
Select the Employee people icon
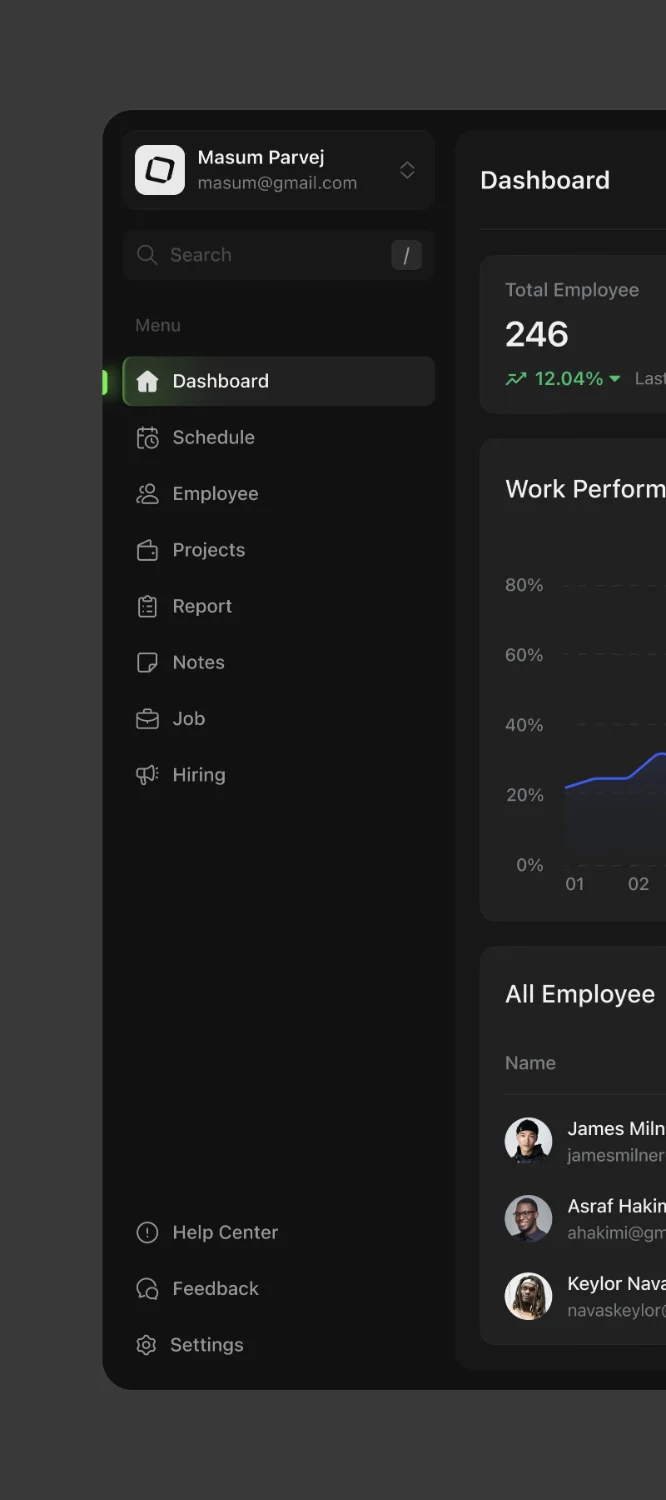point(147,494)
